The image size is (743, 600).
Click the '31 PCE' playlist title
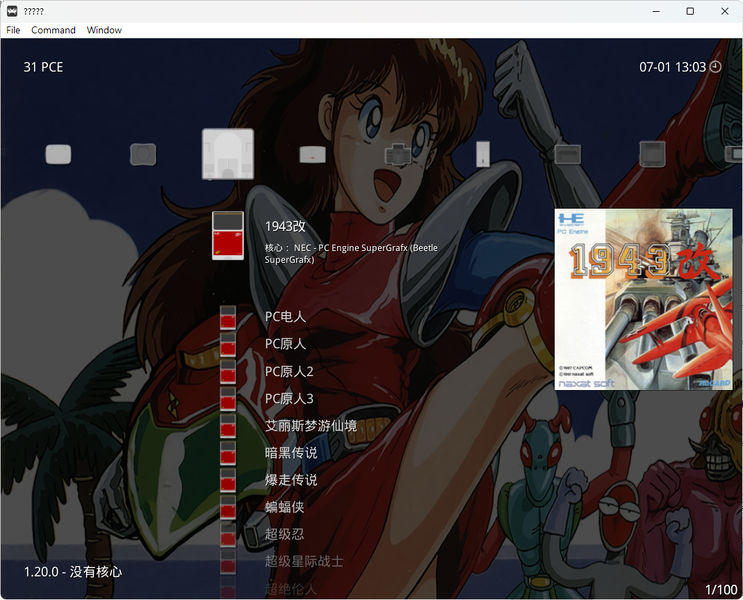click(x=43, y=67)
